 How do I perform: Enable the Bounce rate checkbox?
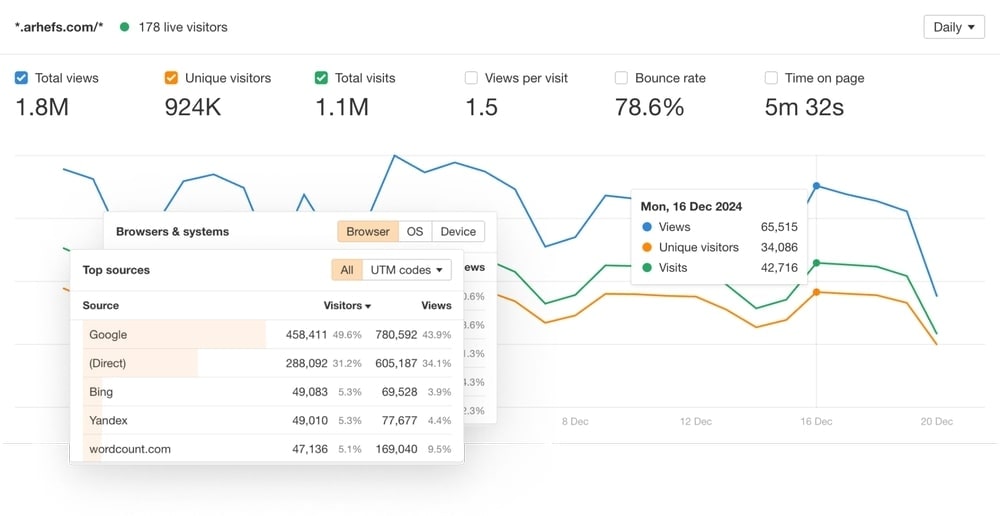pyautogui.click(x=621, y=78)
